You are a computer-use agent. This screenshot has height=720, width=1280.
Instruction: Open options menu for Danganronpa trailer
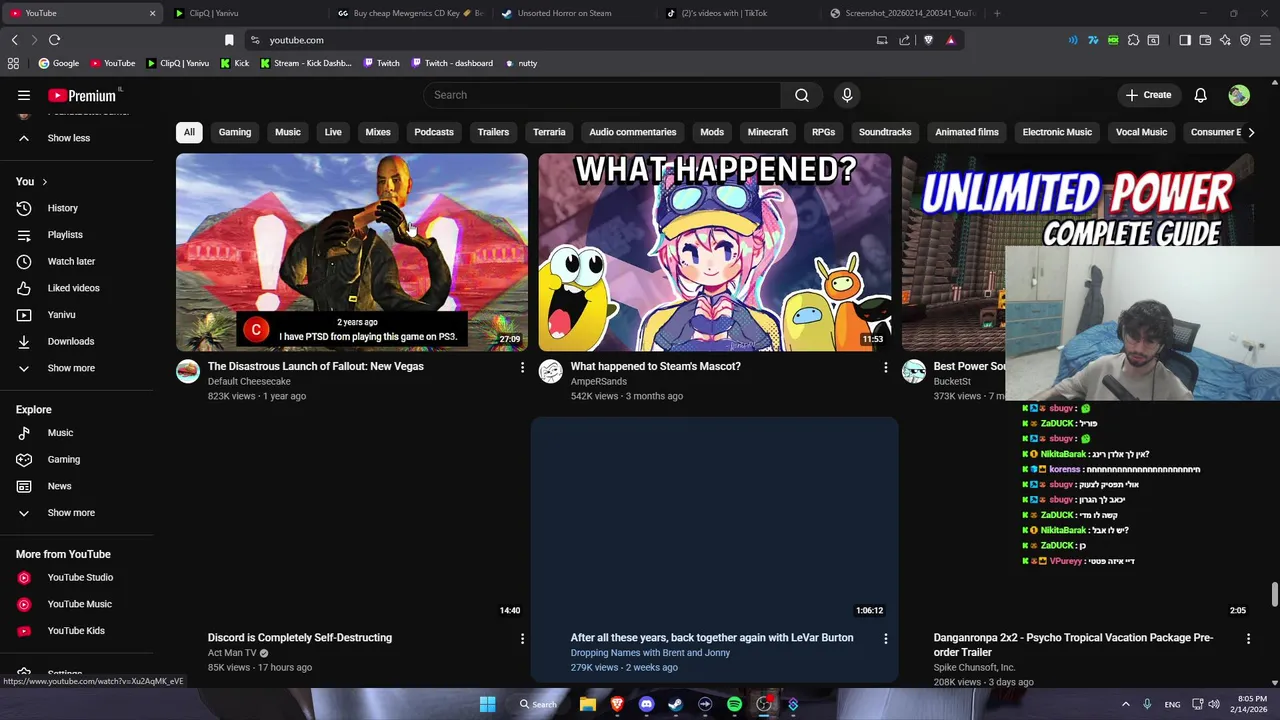[x=1248, y=638]
